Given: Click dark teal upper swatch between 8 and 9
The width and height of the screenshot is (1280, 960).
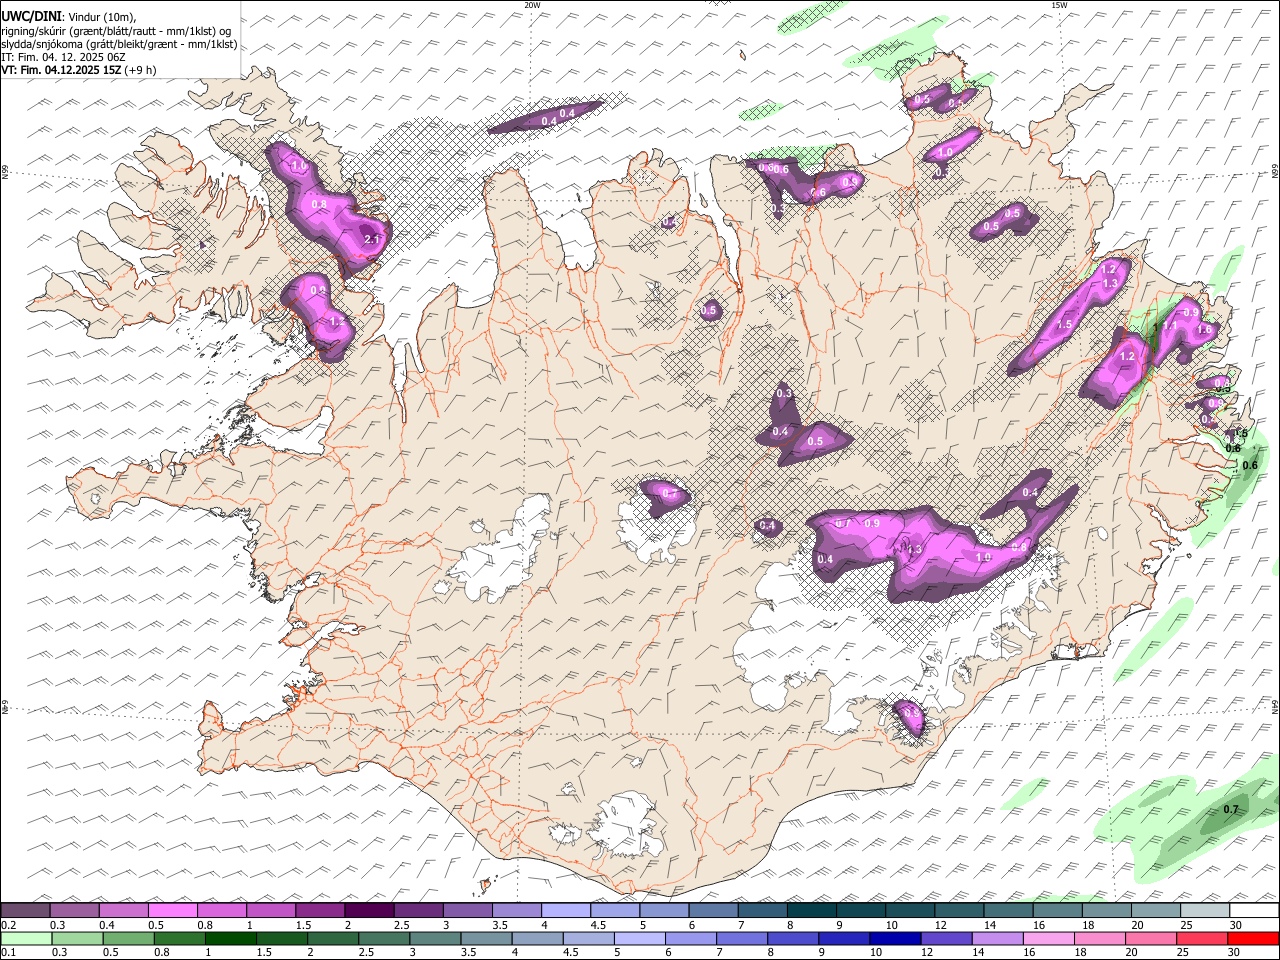Looking at the screenshot, I should click(811, 910).
